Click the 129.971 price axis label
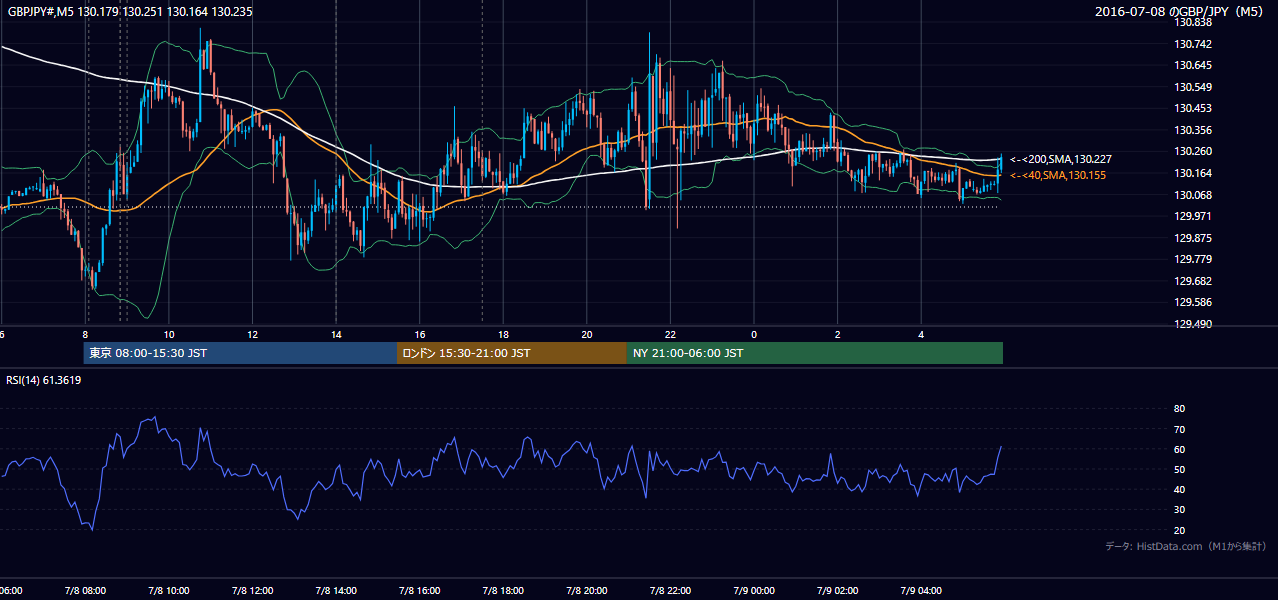The height and width of the screenshot is (600, 1278). point(1192,216)
